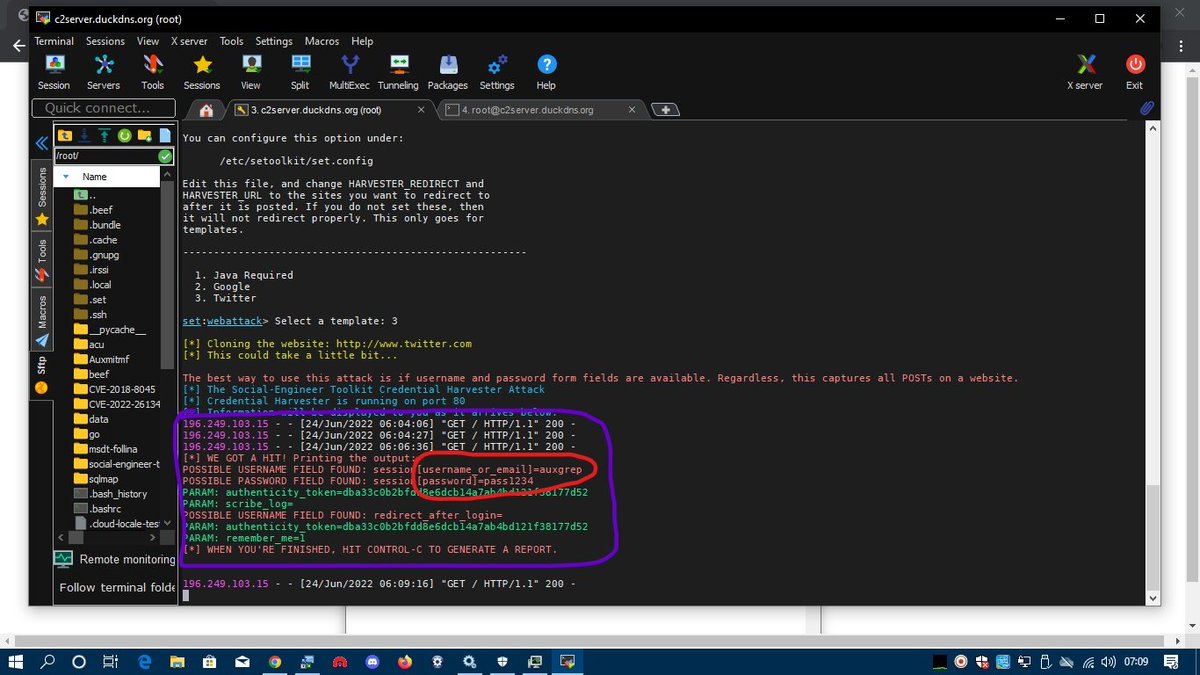This screenshot has height=675, width=1200.
Task: Click Remote monitoring icon
Action: [x=64, y=559]
